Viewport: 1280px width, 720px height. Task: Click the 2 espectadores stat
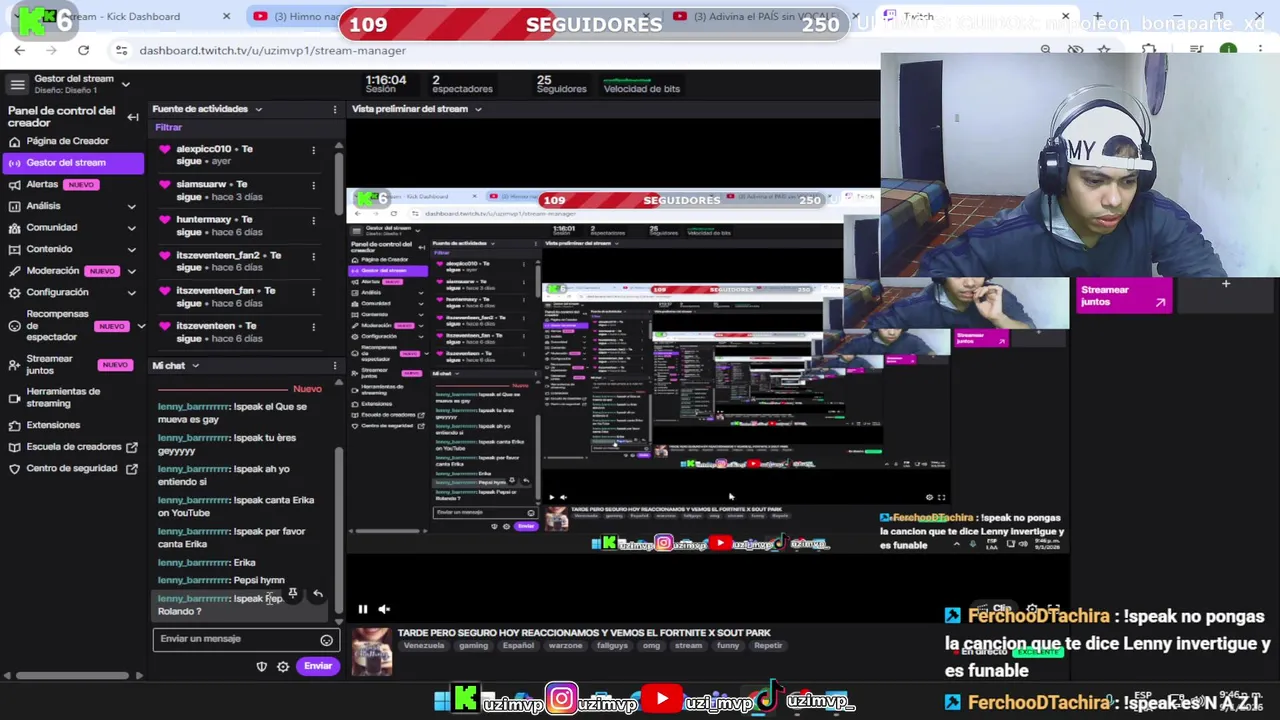point(462,84)
